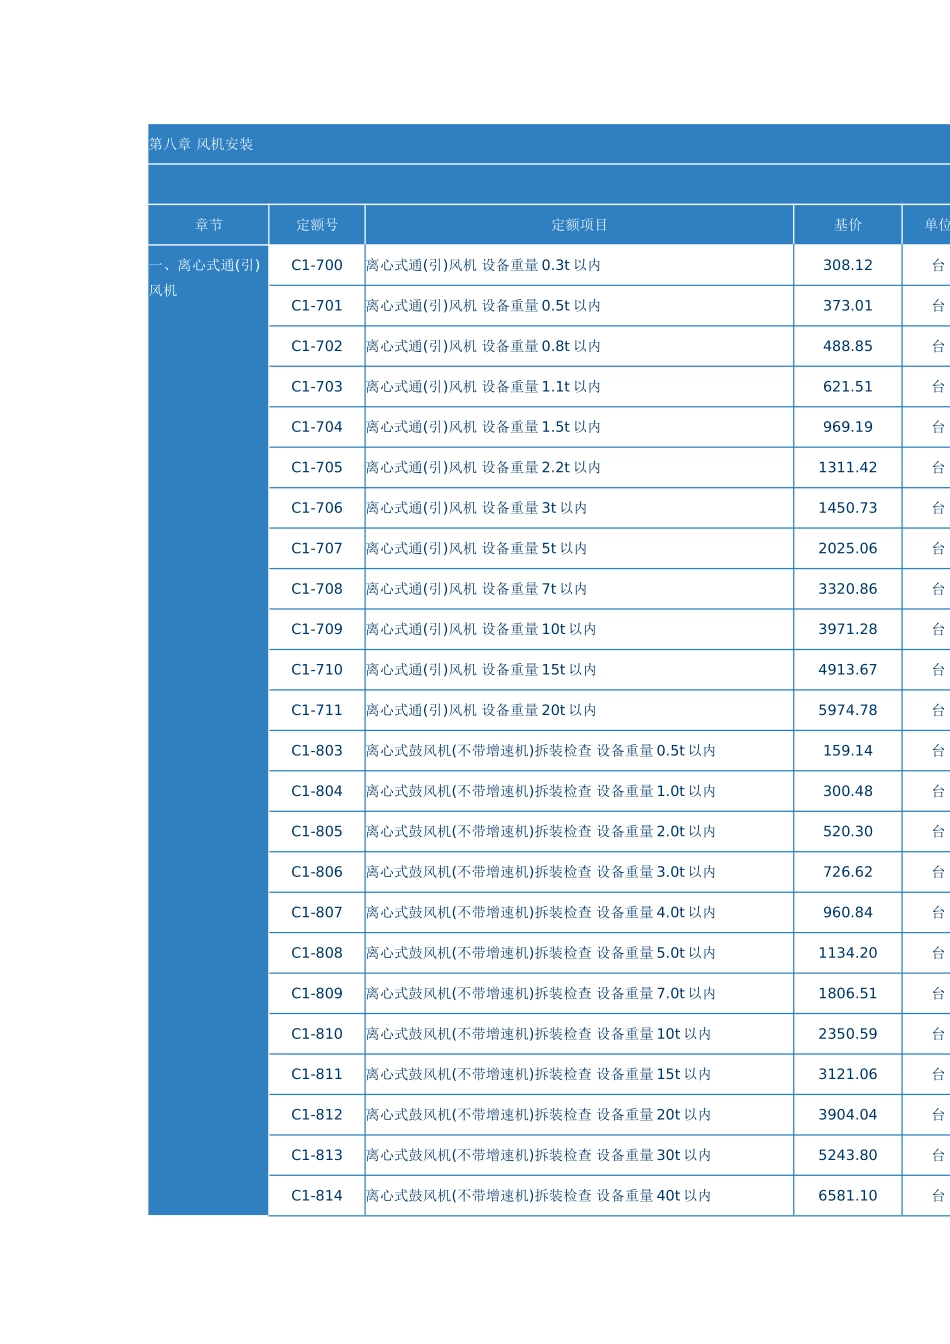This screenshot has width=950, height=1344.
Task: Click quota number C1-705
Action: [317, 468]
